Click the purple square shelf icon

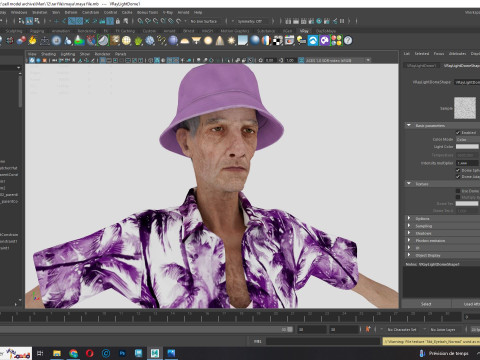click(x=324, y=41)
